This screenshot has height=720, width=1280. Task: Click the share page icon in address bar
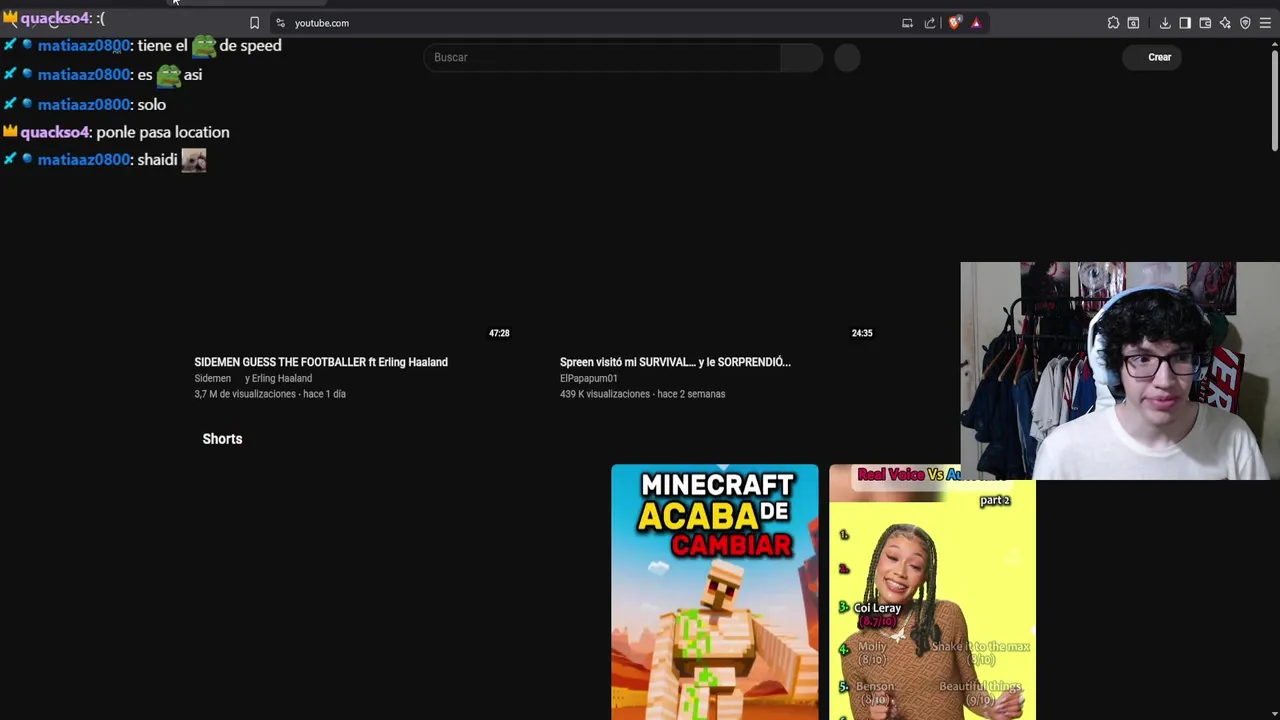click(x=930, y=23)
